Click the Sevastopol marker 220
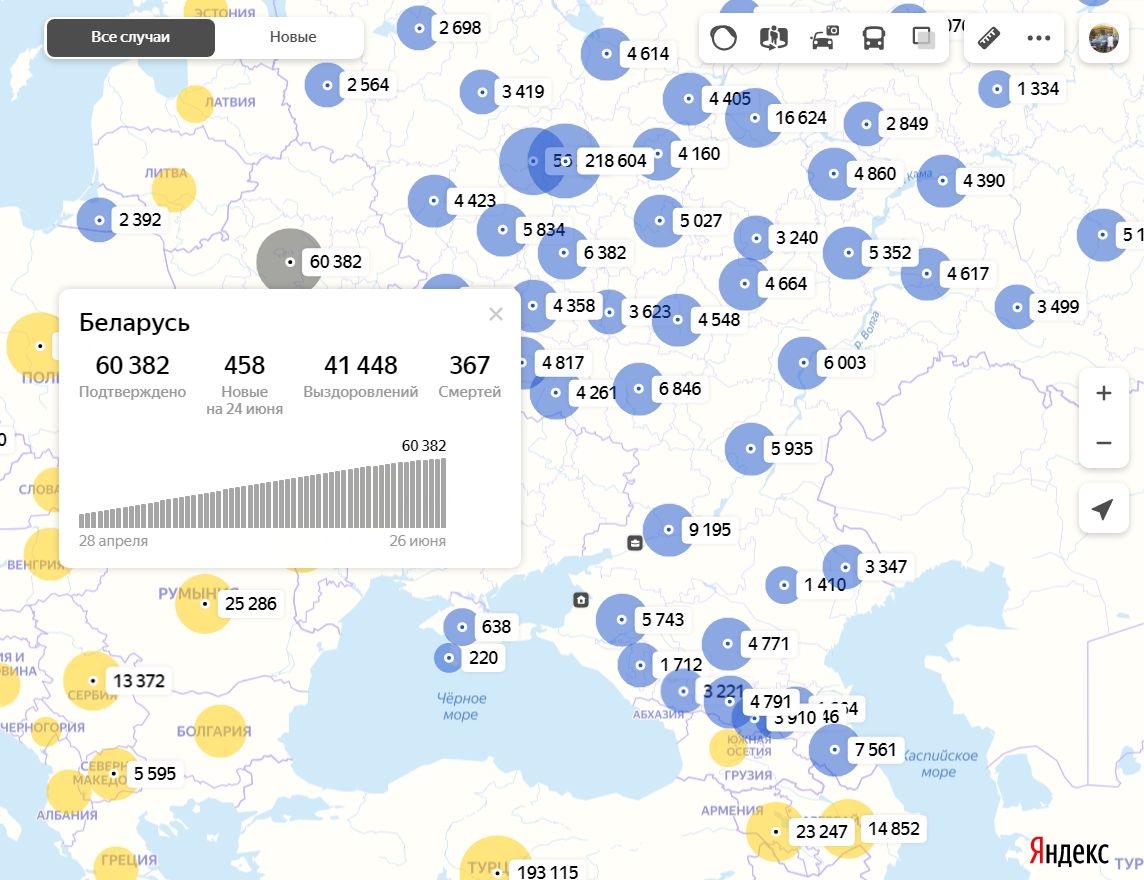 [448, 658]
